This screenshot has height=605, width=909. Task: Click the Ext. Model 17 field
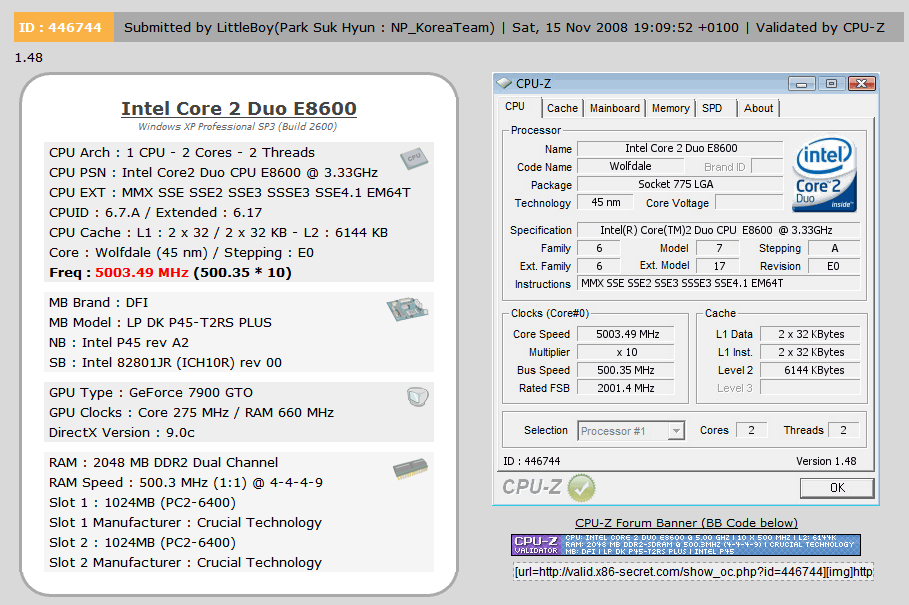pyautogui.click(x=718, y=266)
